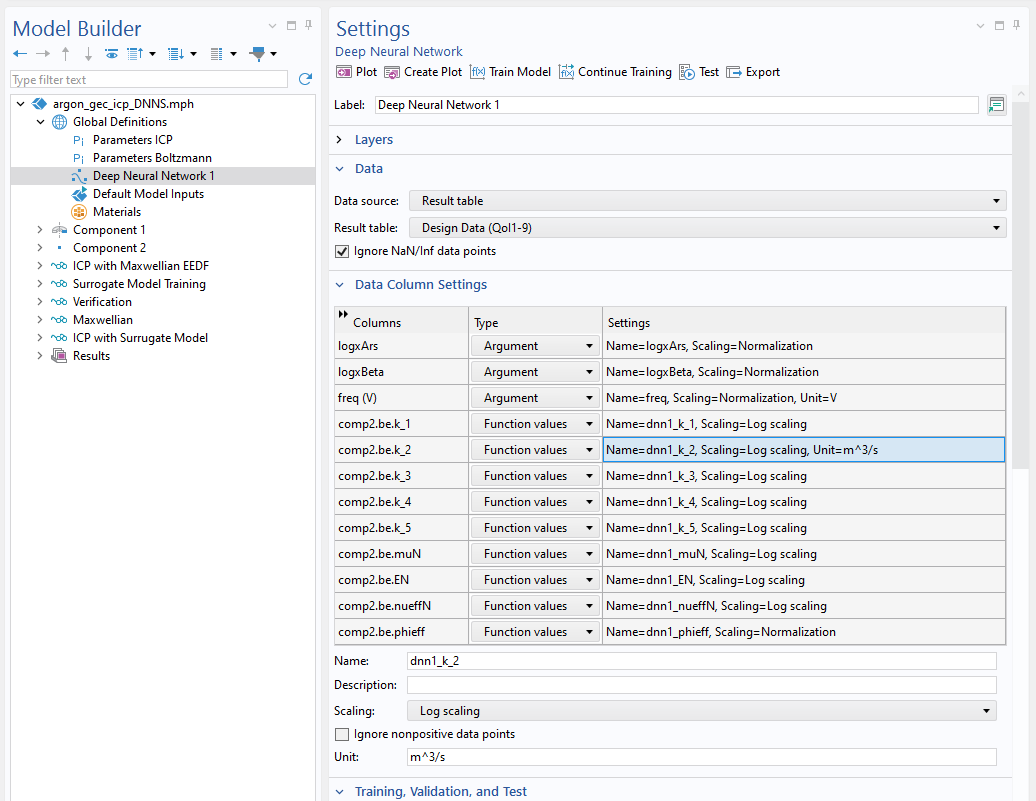Expand the Component 1 tree node
The width and height of the screenshot is (1036, 801).
click(x=41, y=230)
